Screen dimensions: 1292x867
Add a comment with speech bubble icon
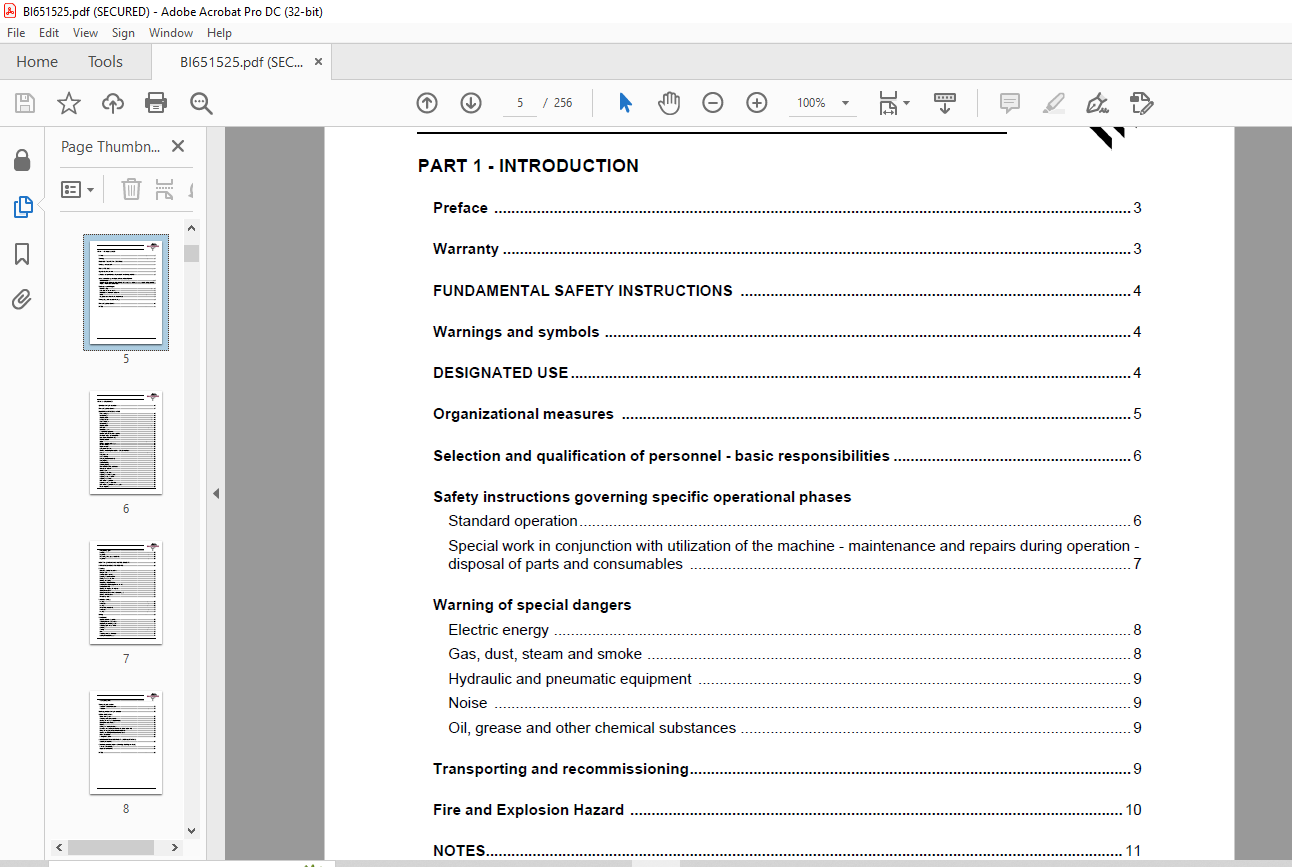(x=1010, y=103)
